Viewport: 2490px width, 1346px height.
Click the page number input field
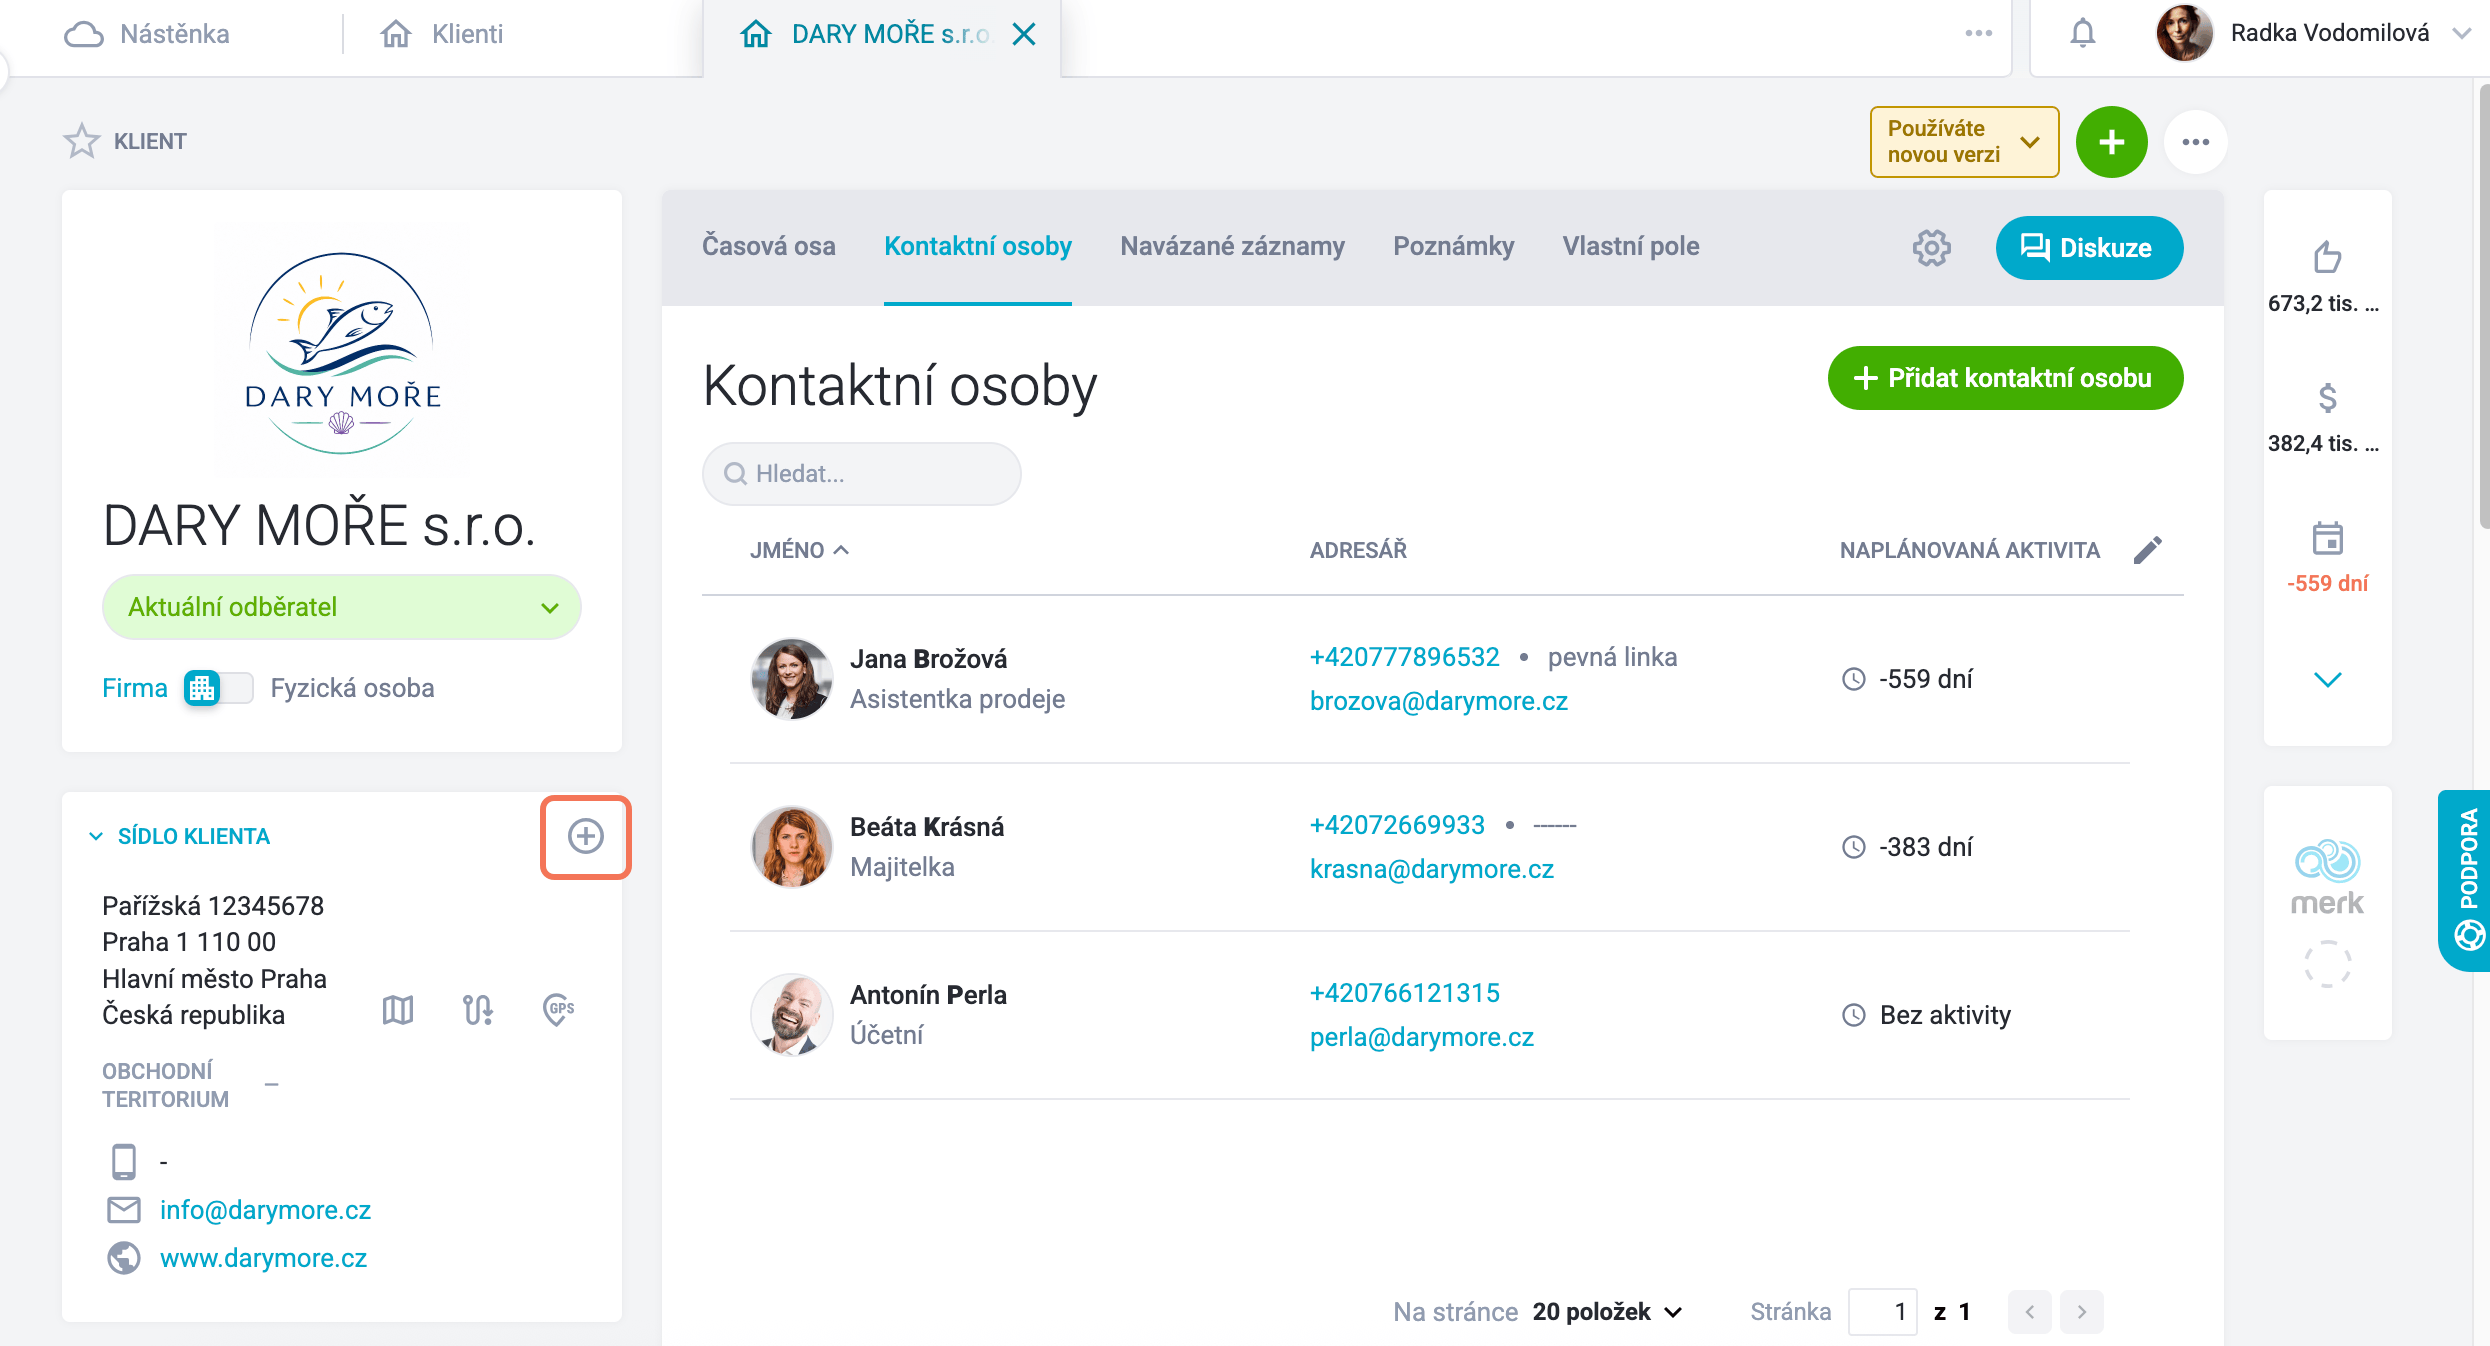[1882, 1312]
